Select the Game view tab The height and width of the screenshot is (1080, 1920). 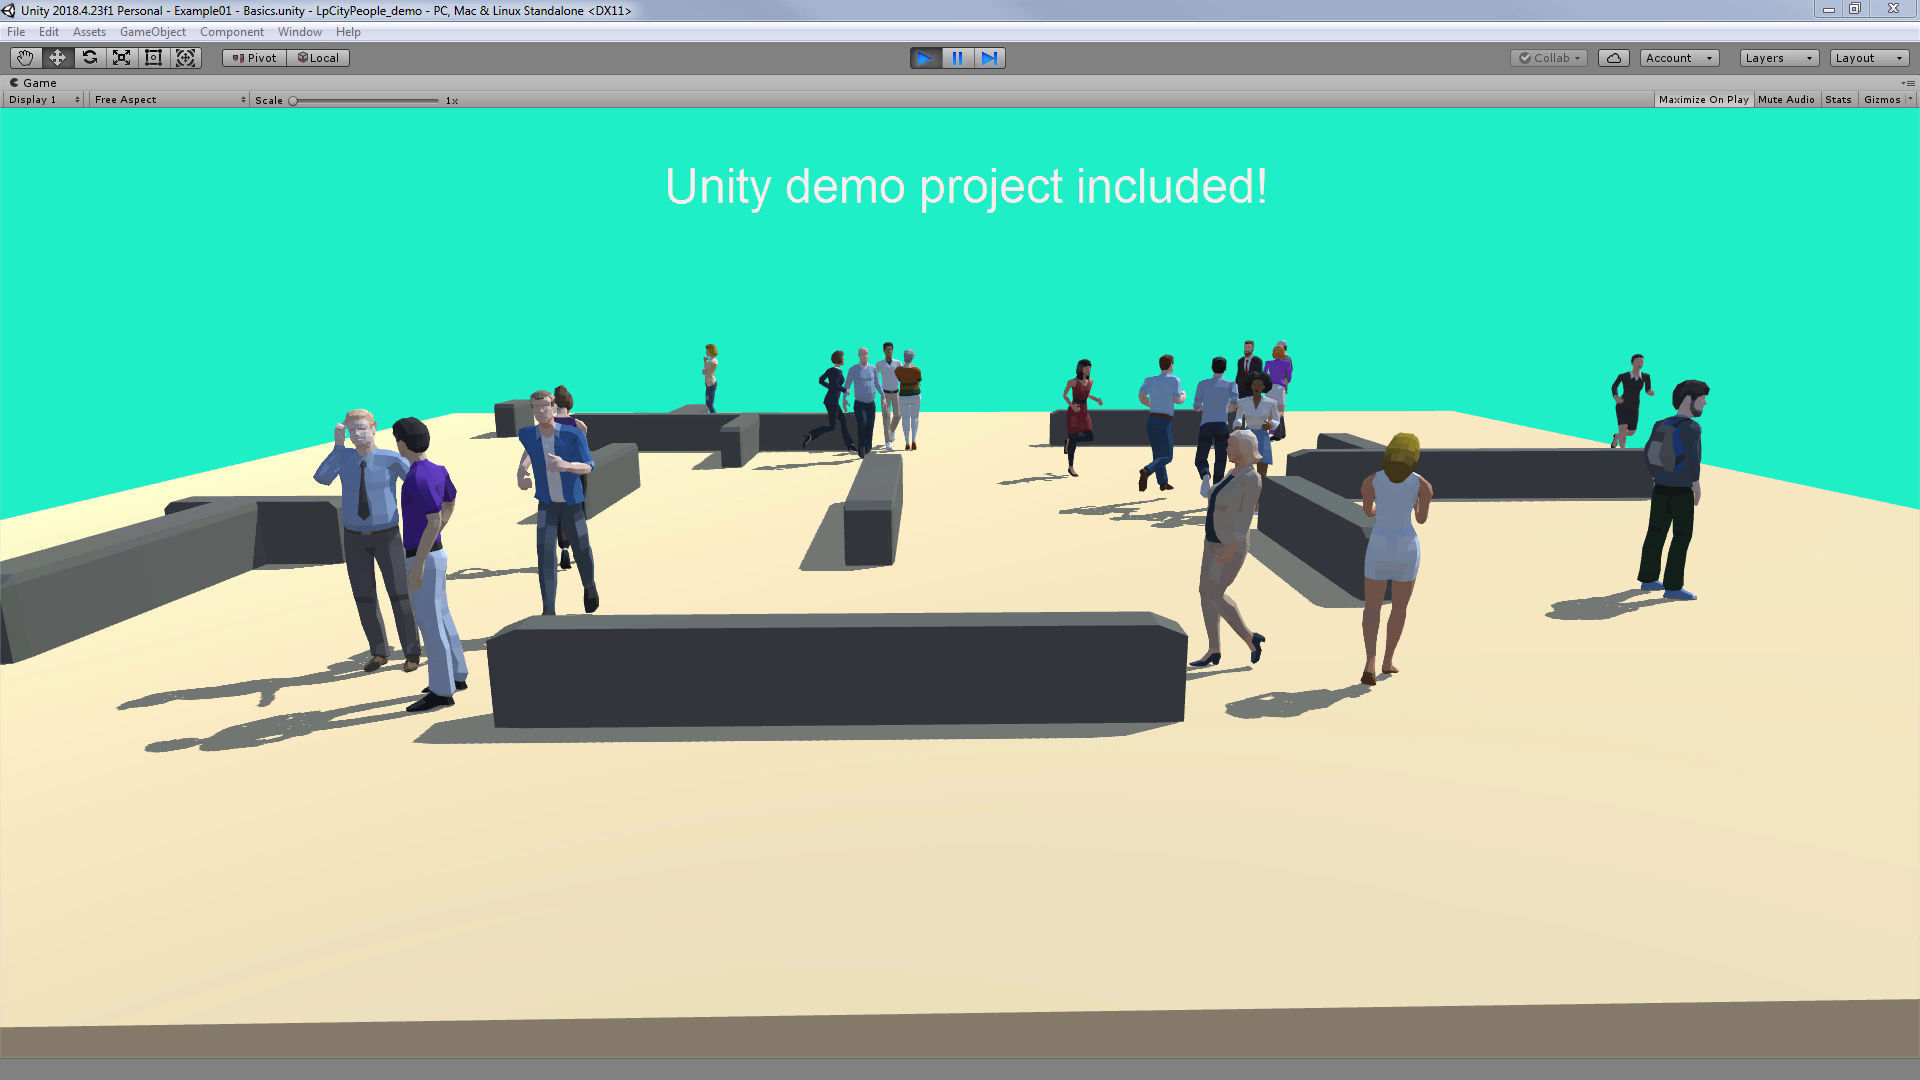(x=33, y=83)
